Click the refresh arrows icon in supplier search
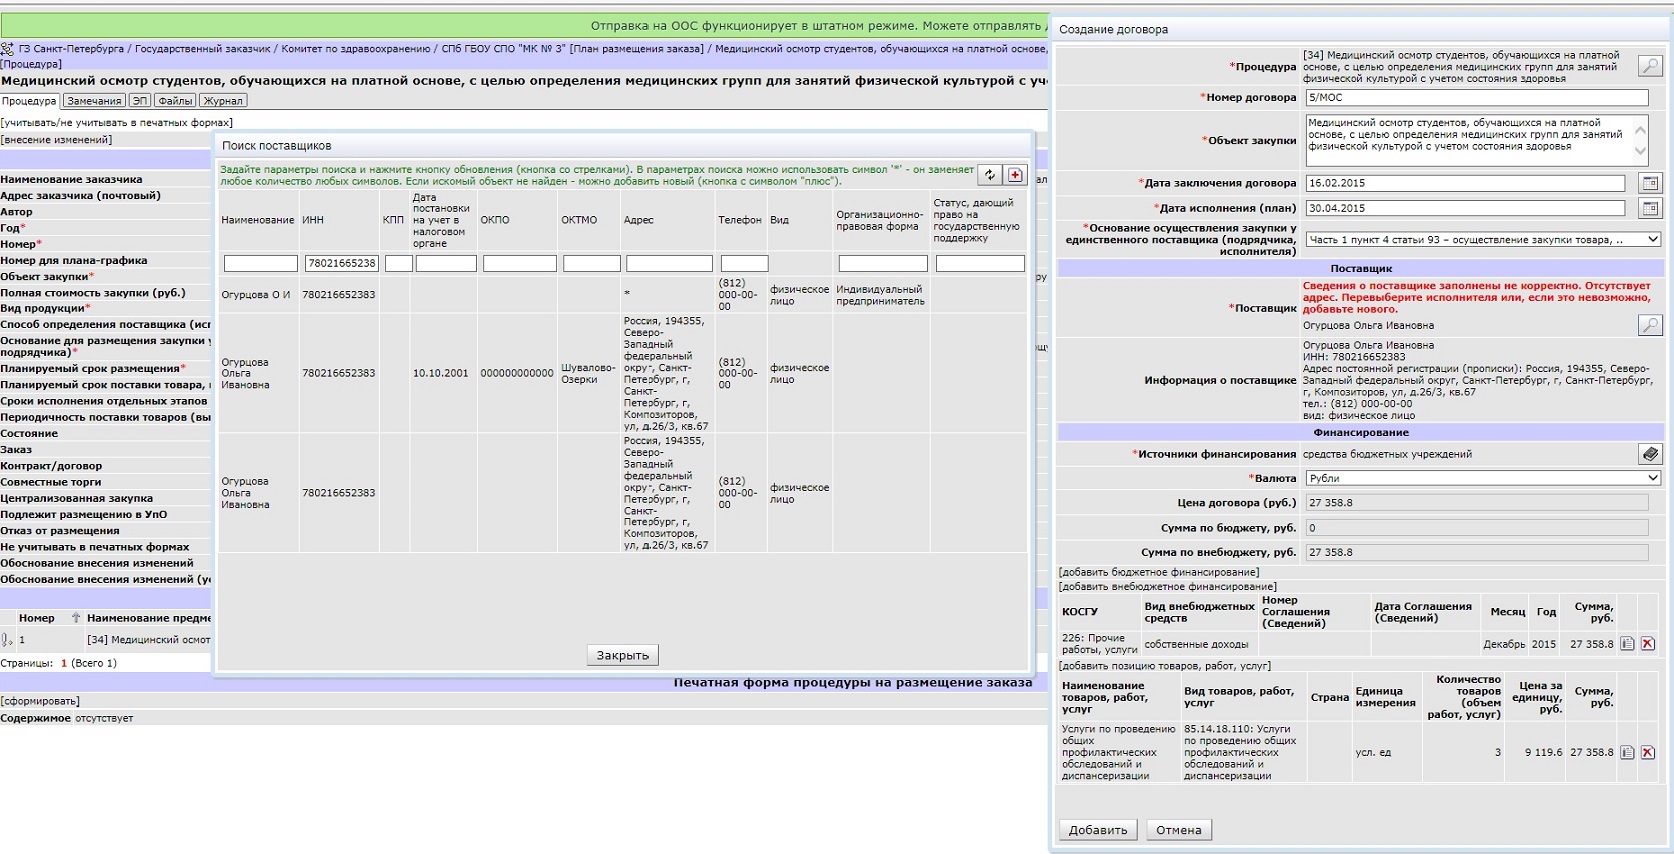Viewport: 1674px width, 854px height. pos(989,175)
